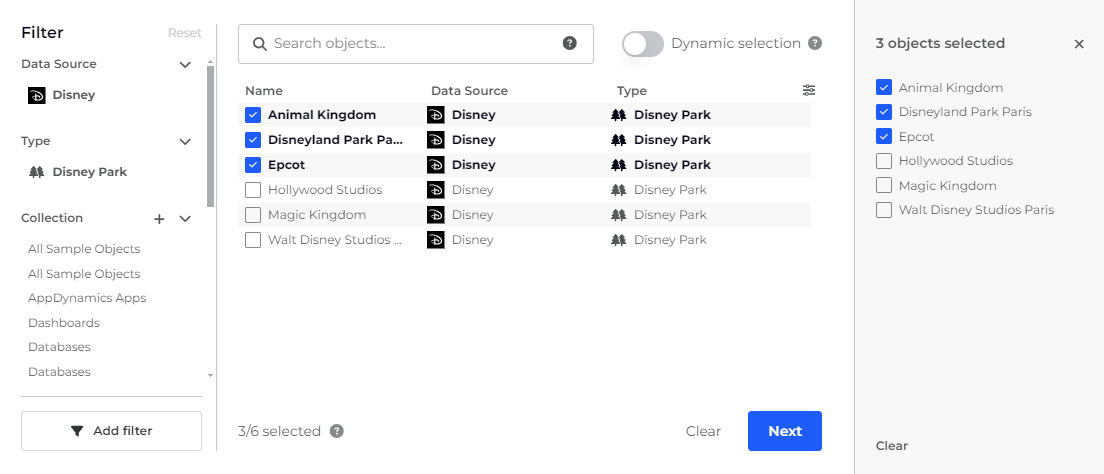Click into the Search objects field
Screen dimensions: 1104x474
point(415,44)
